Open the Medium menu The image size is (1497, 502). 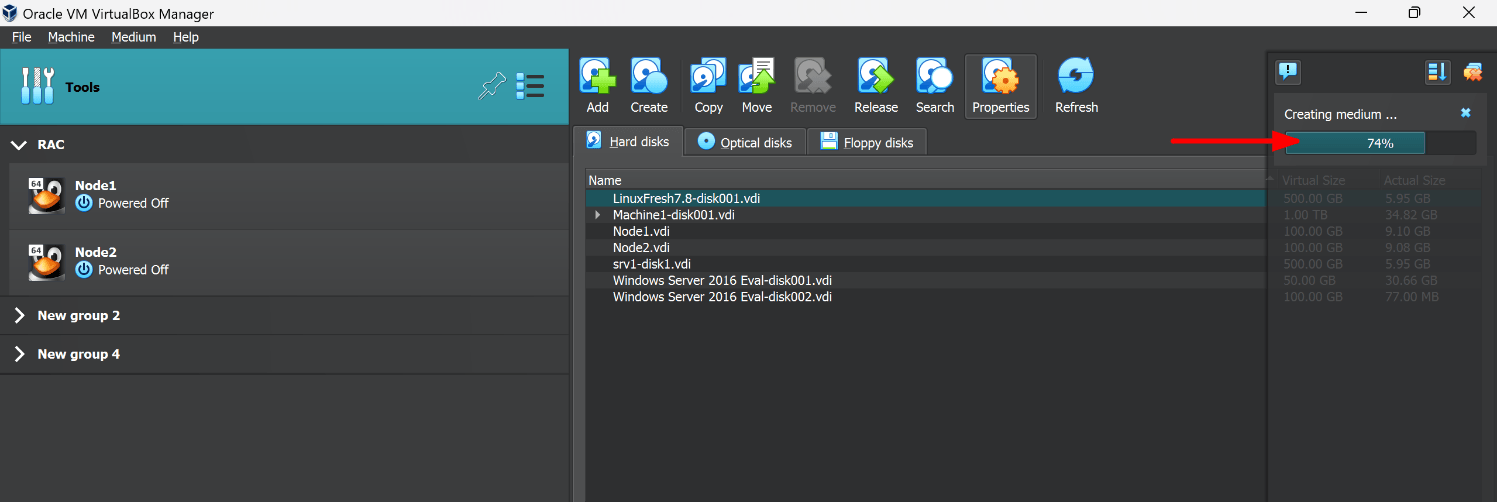tap(133, 37)
